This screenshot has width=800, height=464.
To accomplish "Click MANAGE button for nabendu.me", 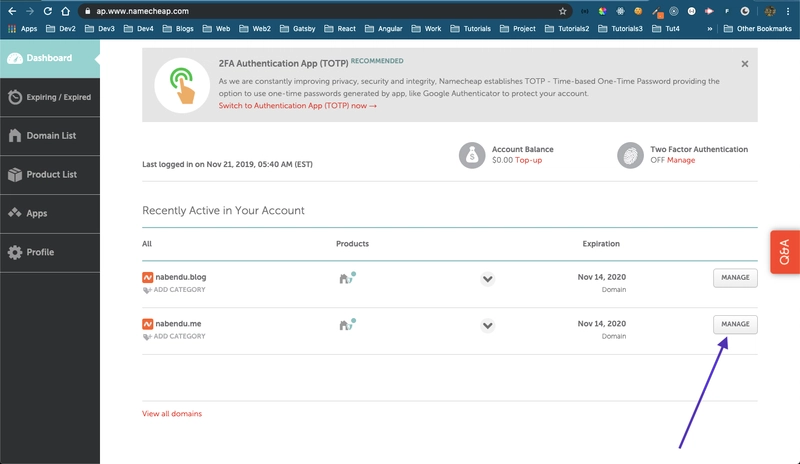I will [x=735, y=324].
